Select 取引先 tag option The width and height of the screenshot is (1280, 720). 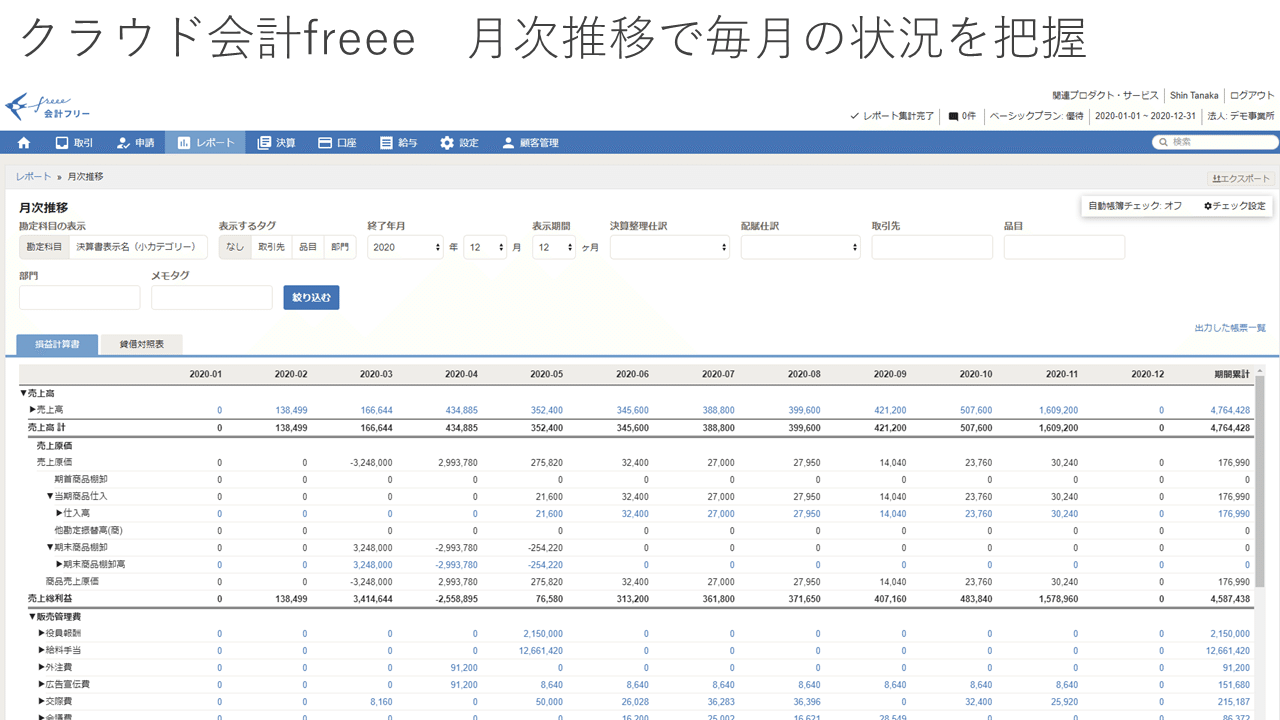tap(271, 246)
